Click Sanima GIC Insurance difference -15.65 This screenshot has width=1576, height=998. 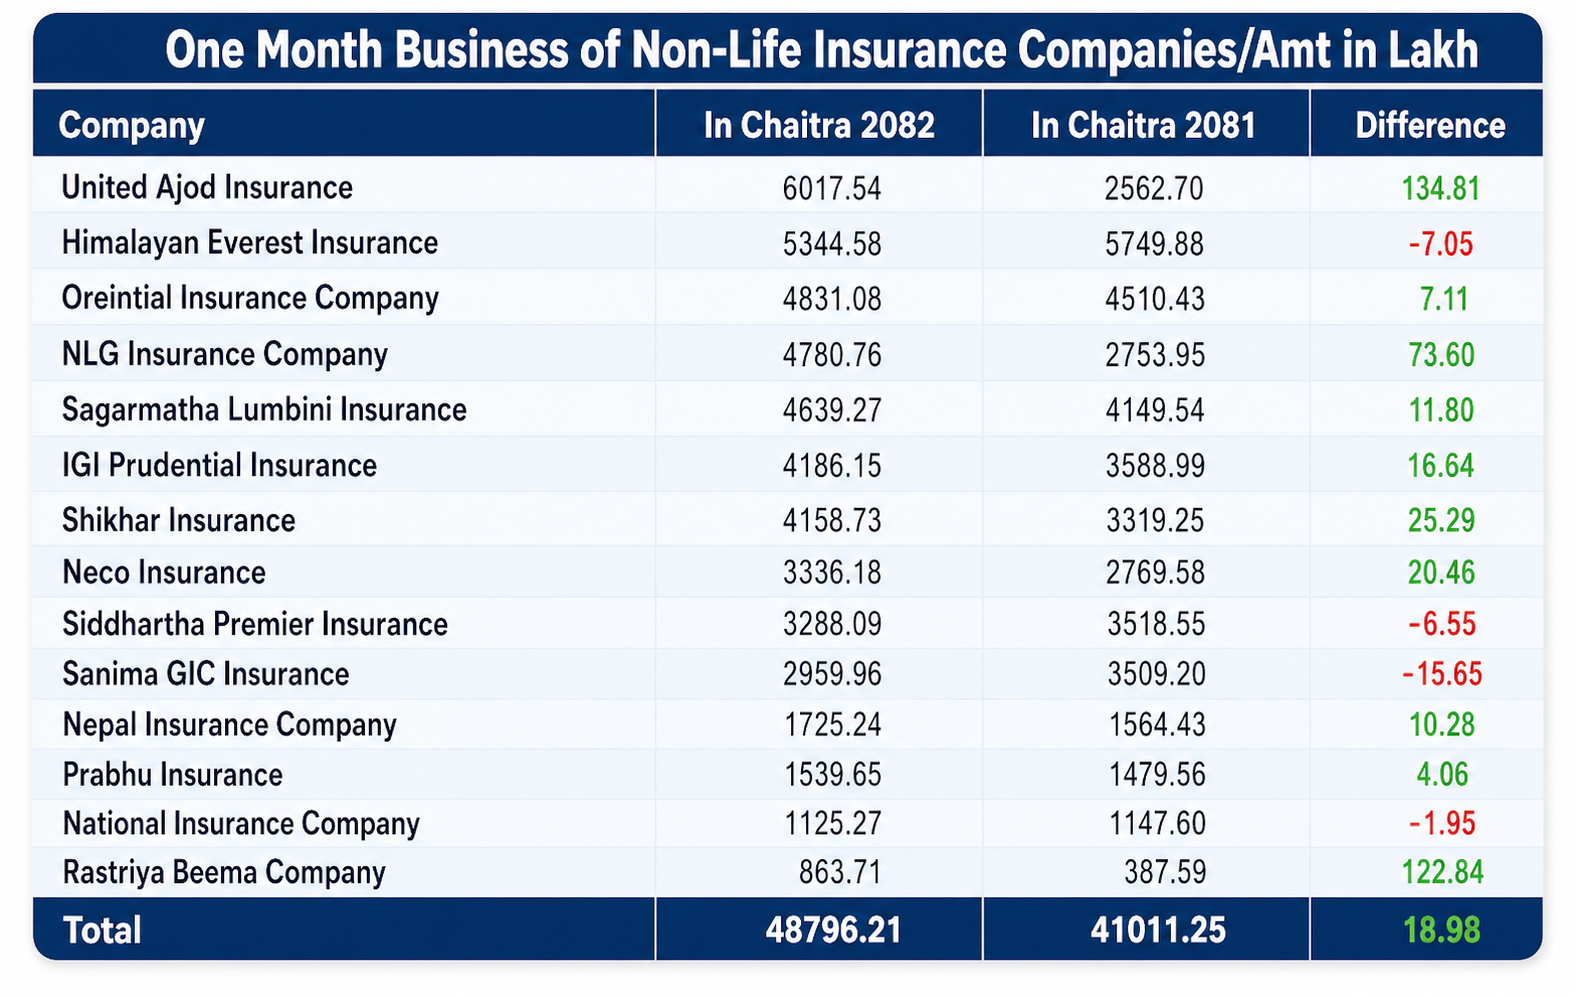1442,674
